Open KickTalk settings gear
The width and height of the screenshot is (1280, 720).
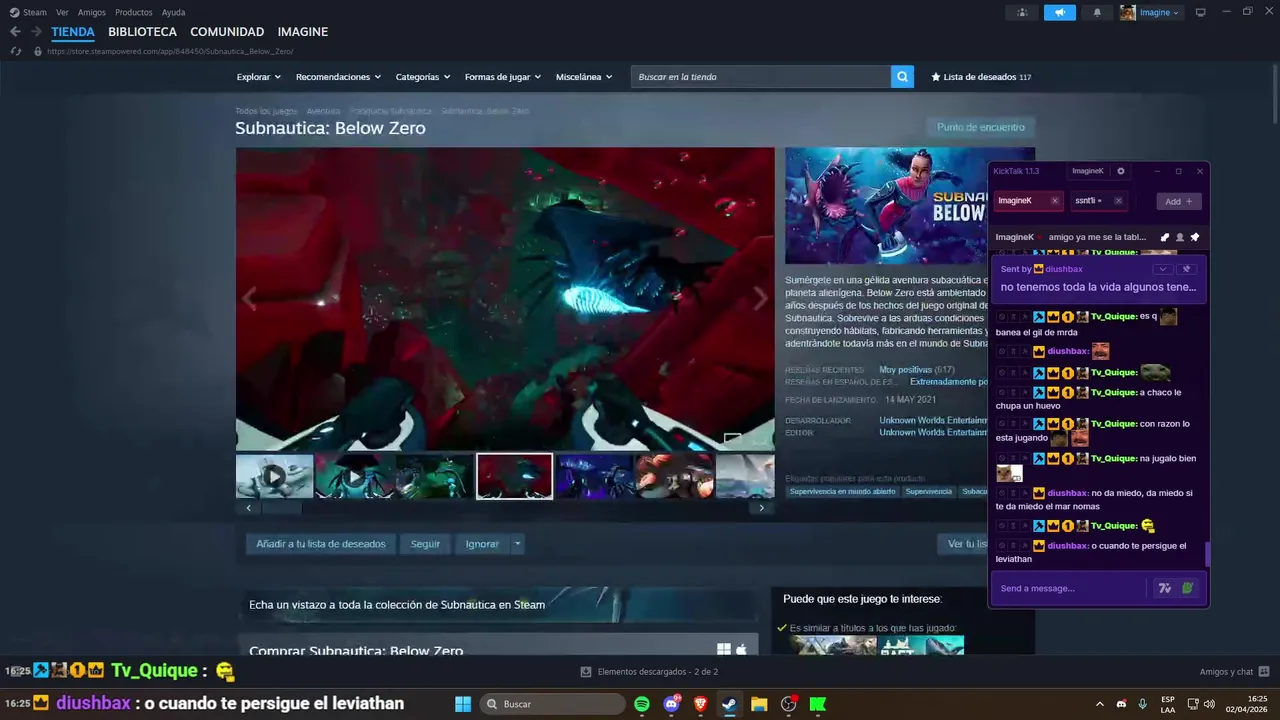pyautogui.click(x=1120, y=171)
